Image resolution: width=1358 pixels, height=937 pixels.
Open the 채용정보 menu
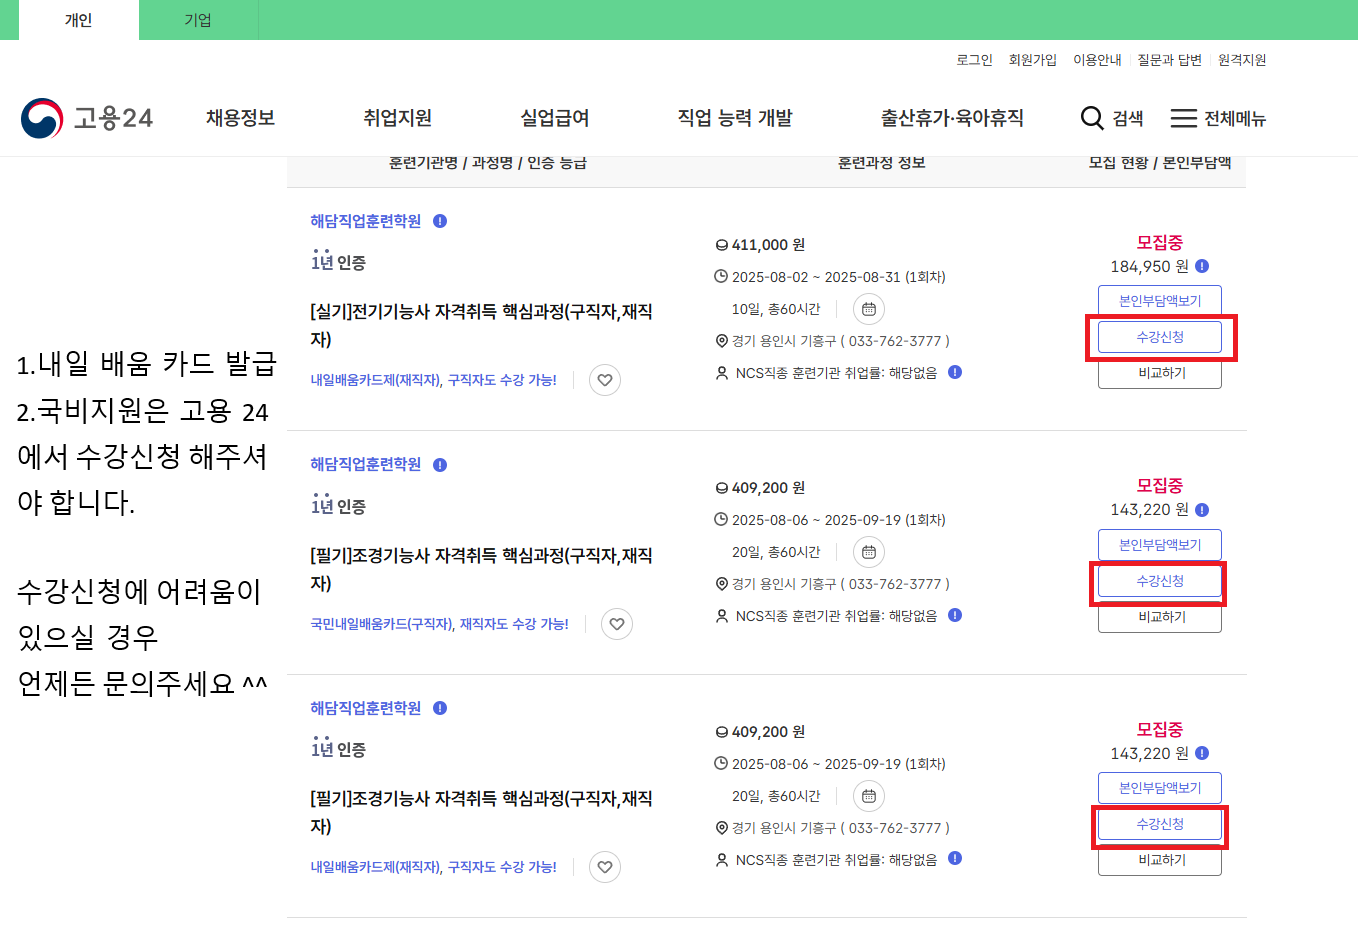click(x=240, y=118)
